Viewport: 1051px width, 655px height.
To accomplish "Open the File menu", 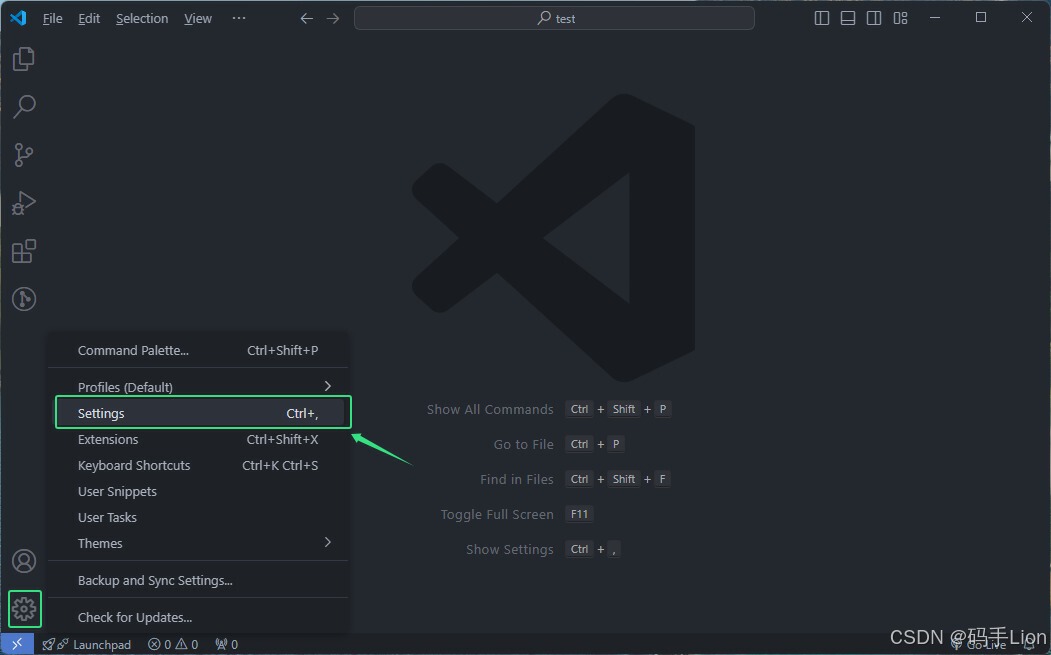I will point(52,19).
